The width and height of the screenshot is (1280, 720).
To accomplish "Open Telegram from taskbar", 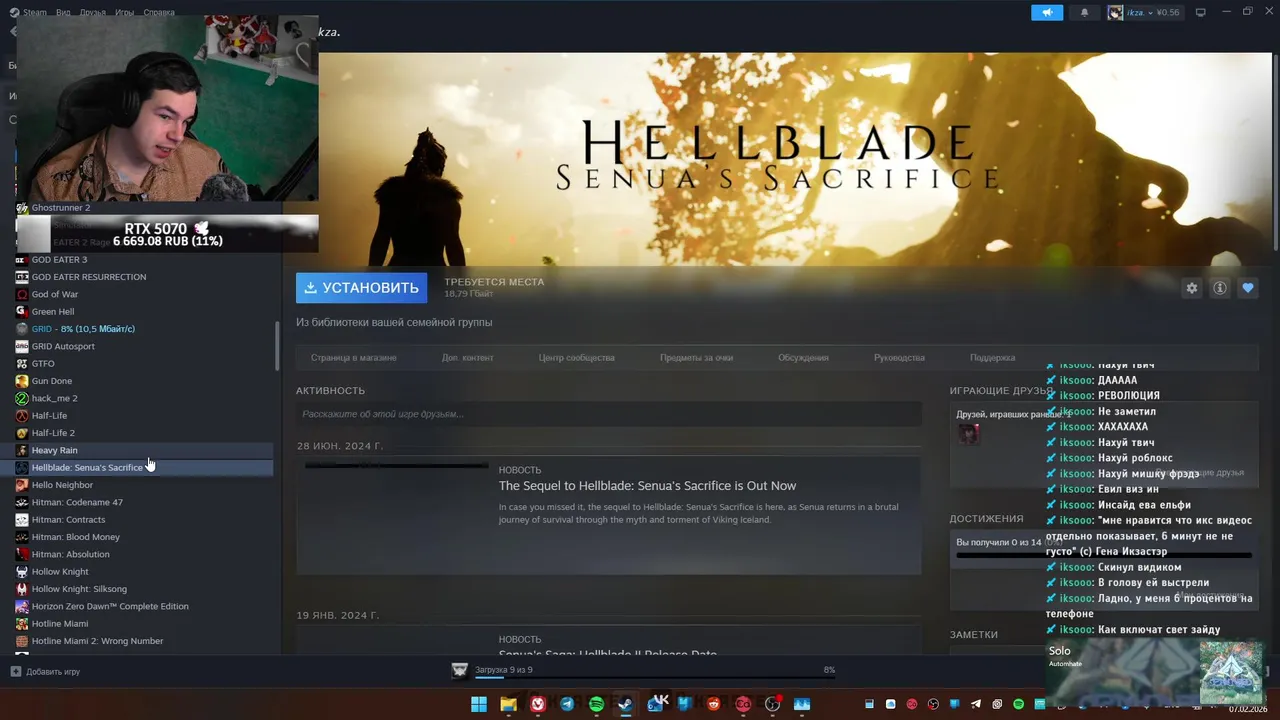I will (x=567, y=704).
